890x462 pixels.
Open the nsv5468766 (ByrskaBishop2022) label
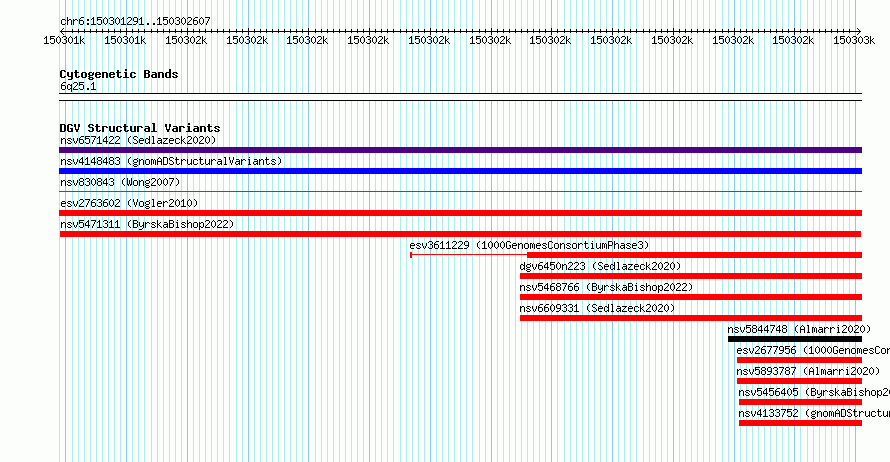pyautogui.click(x=606, y=287)
